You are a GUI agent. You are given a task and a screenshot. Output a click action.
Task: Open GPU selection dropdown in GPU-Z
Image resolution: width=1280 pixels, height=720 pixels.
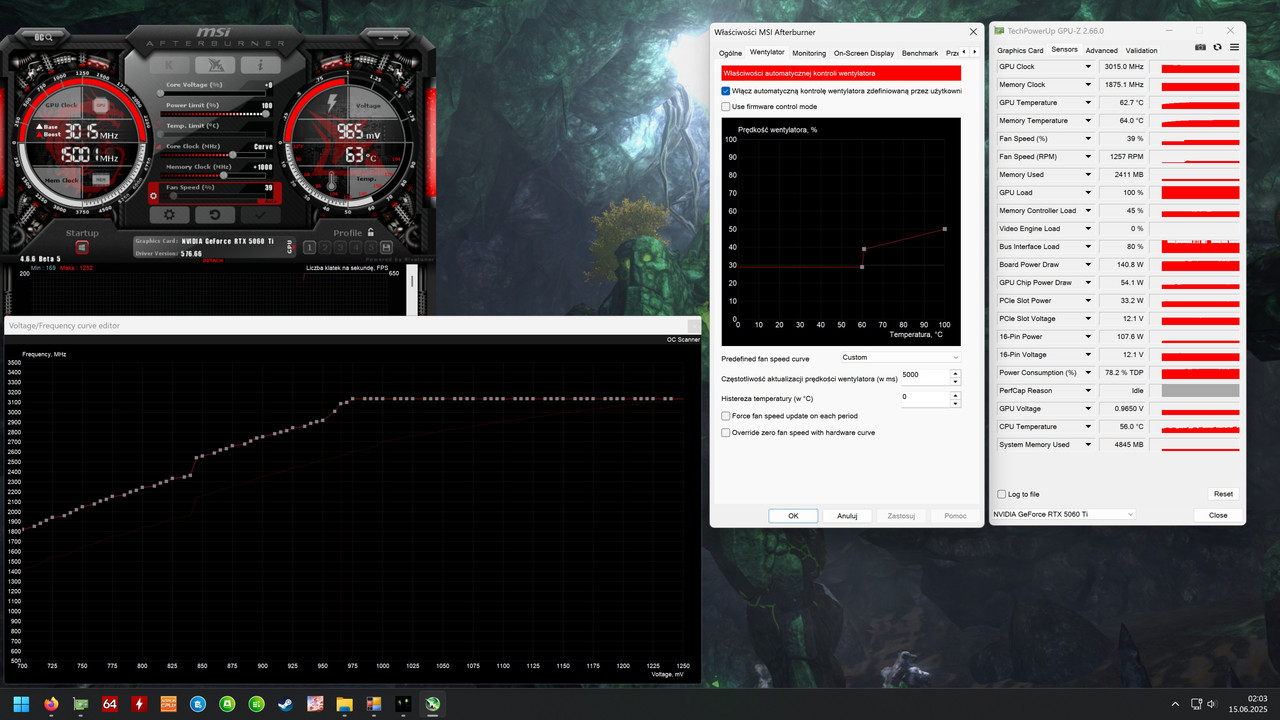(x=1063, y=514)
